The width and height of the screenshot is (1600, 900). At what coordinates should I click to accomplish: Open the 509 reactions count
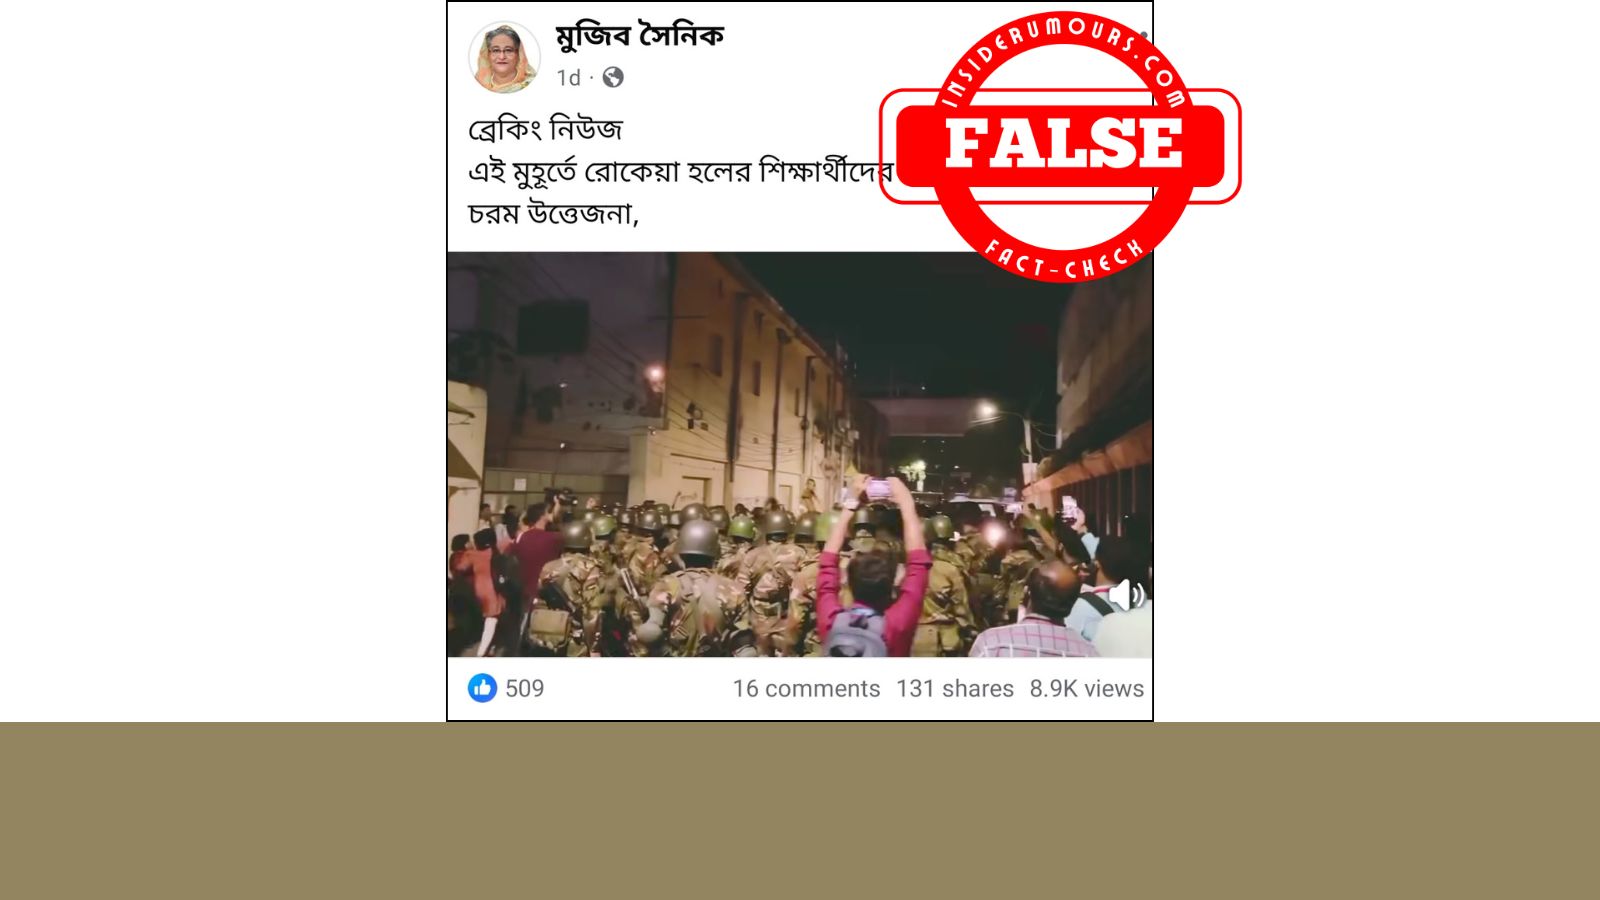tap(524, 688)
